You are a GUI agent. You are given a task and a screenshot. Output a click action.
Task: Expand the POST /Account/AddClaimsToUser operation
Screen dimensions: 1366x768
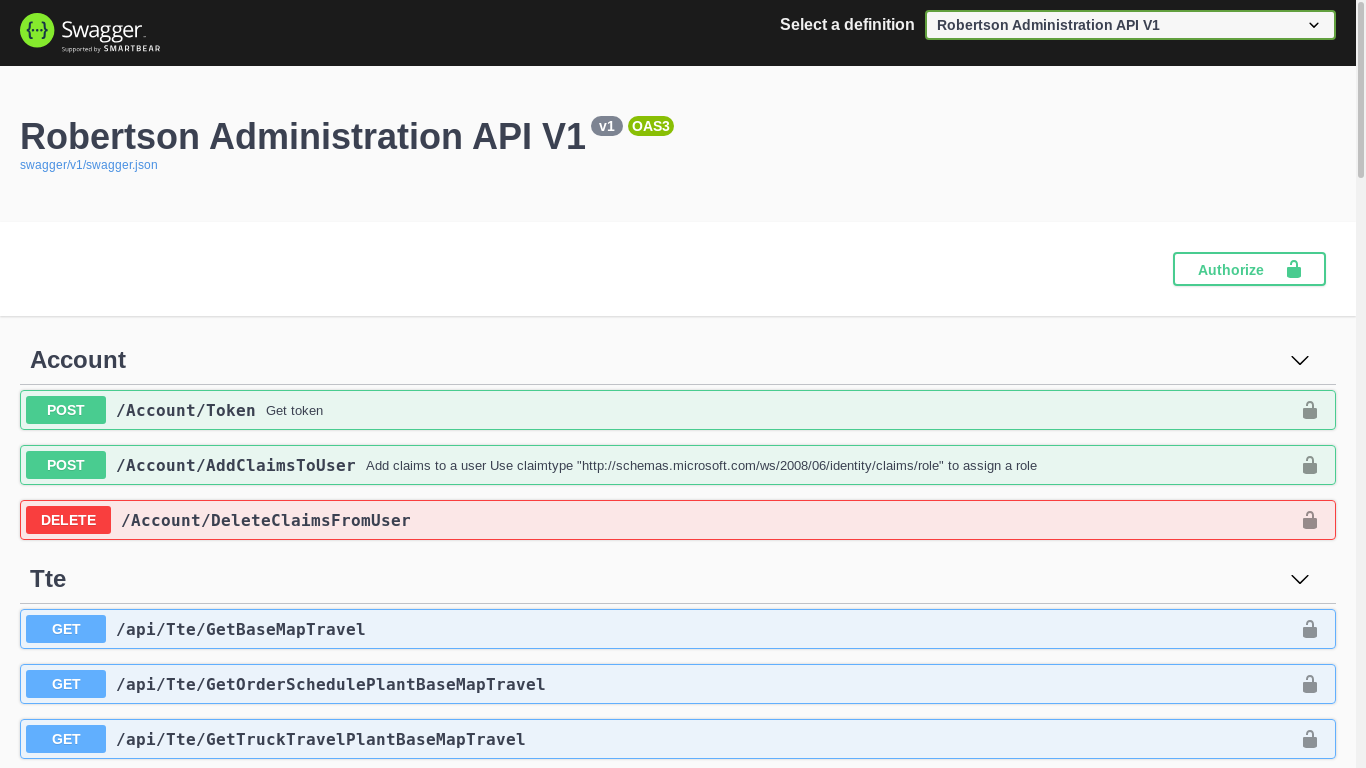click(x=678, y=465)
